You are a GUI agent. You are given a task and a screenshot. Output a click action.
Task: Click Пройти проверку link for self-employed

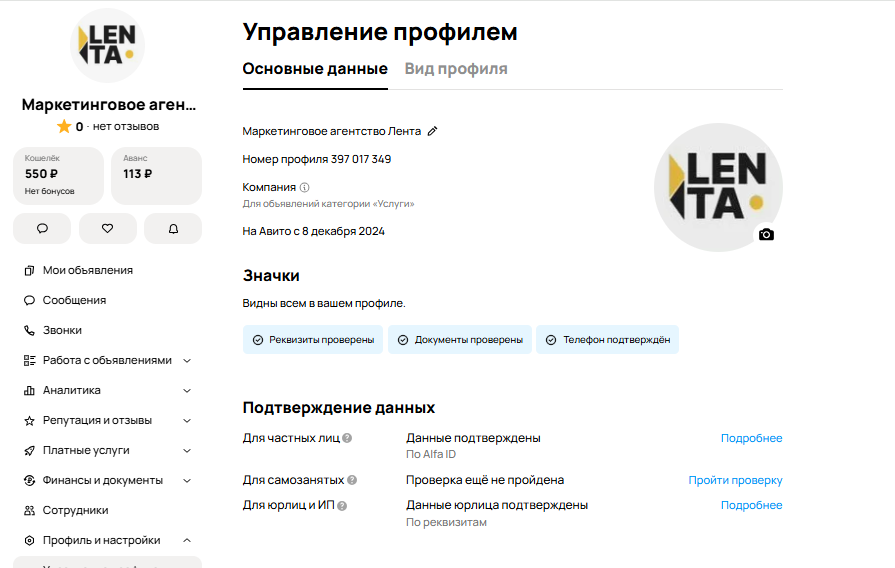[x=735, y=480]
